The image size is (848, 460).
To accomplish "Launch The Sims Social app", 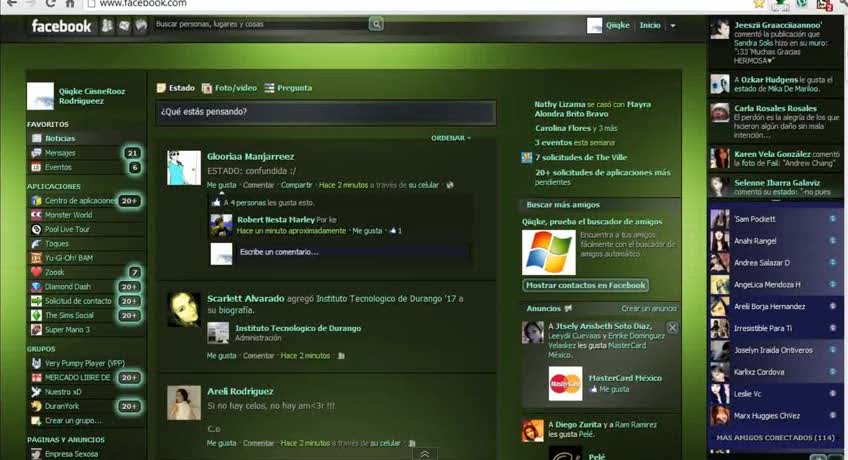I will tap(69, 315).
